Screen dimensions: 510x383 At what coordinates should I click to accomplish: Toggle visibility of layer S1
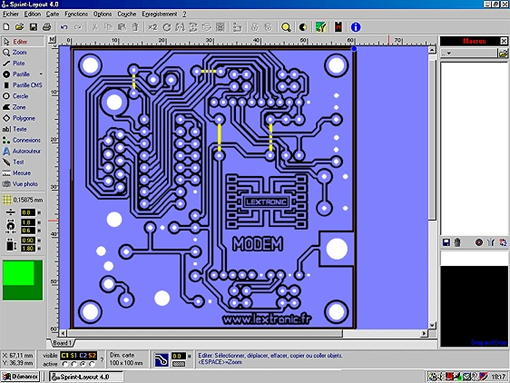(x=74, y=356)
